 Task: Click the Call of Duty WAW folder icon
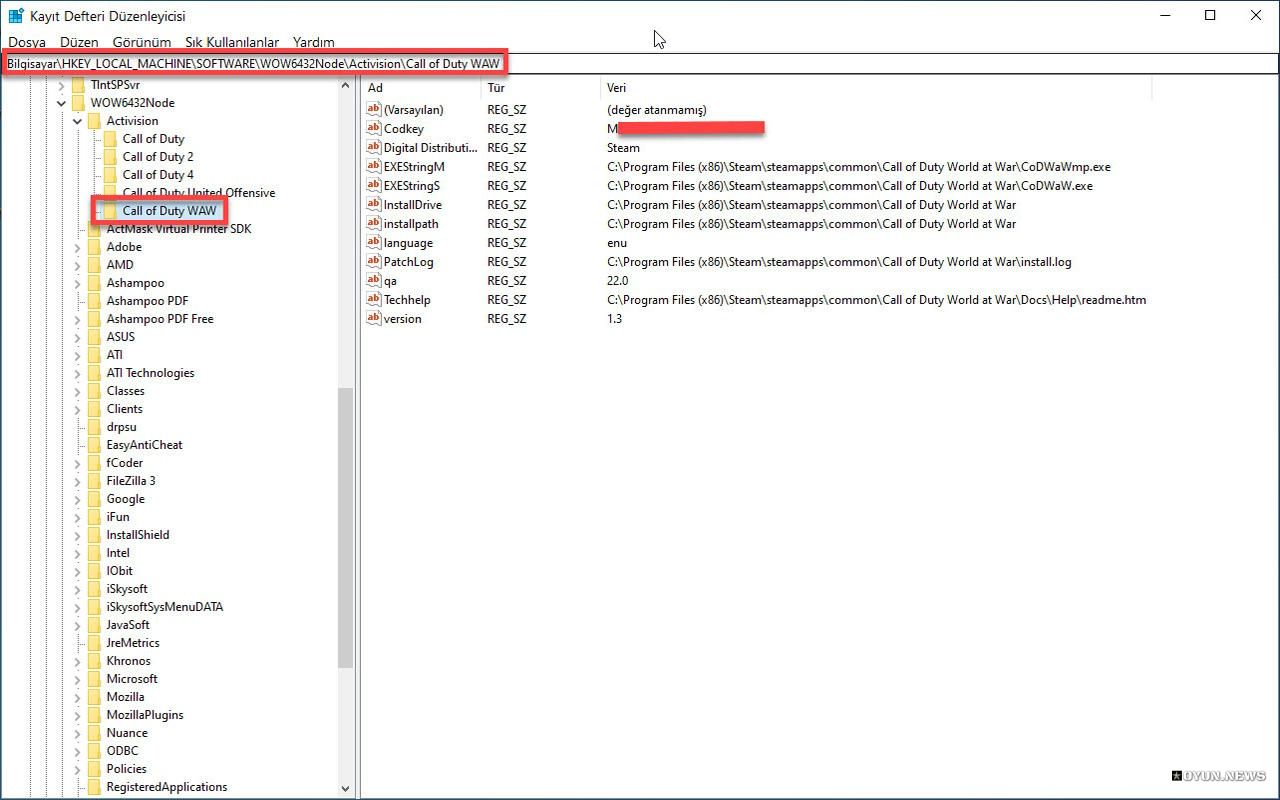point(110,211)
